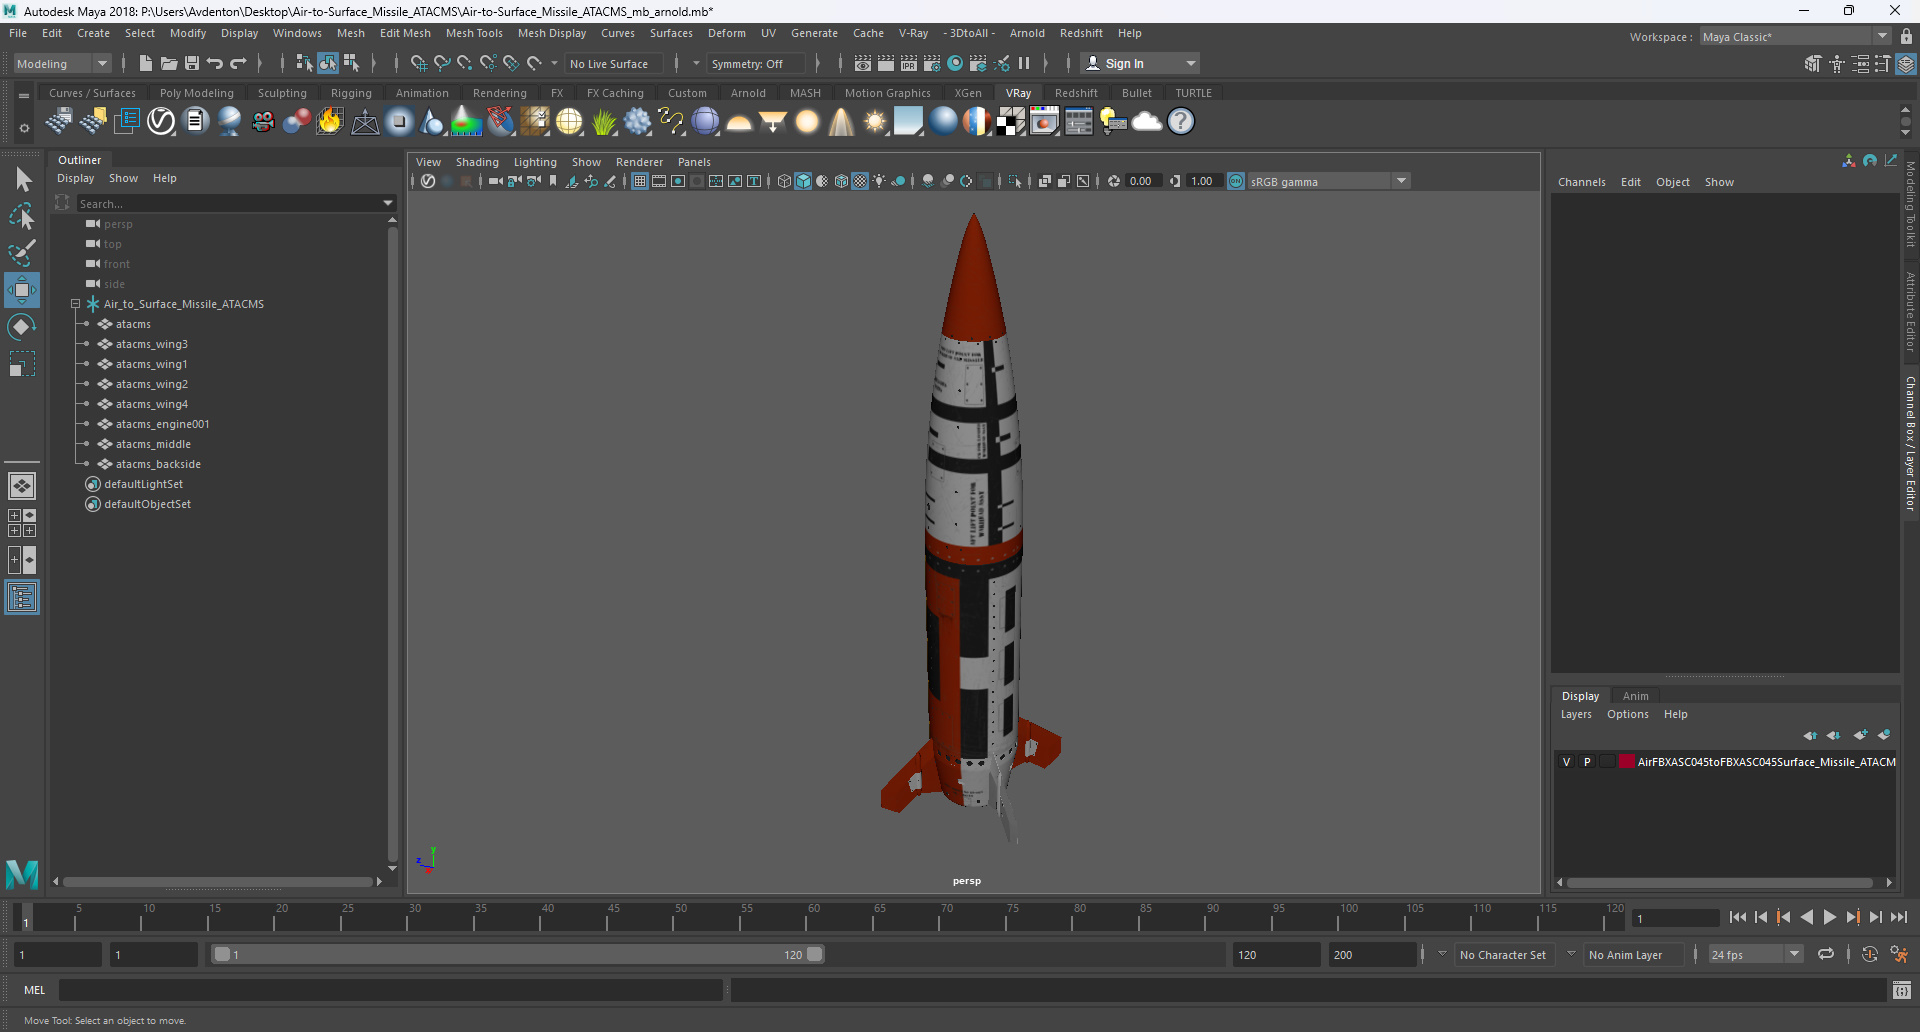
Task: Open render settings clapperboard gear icon
Action: (x=932, y=63)
